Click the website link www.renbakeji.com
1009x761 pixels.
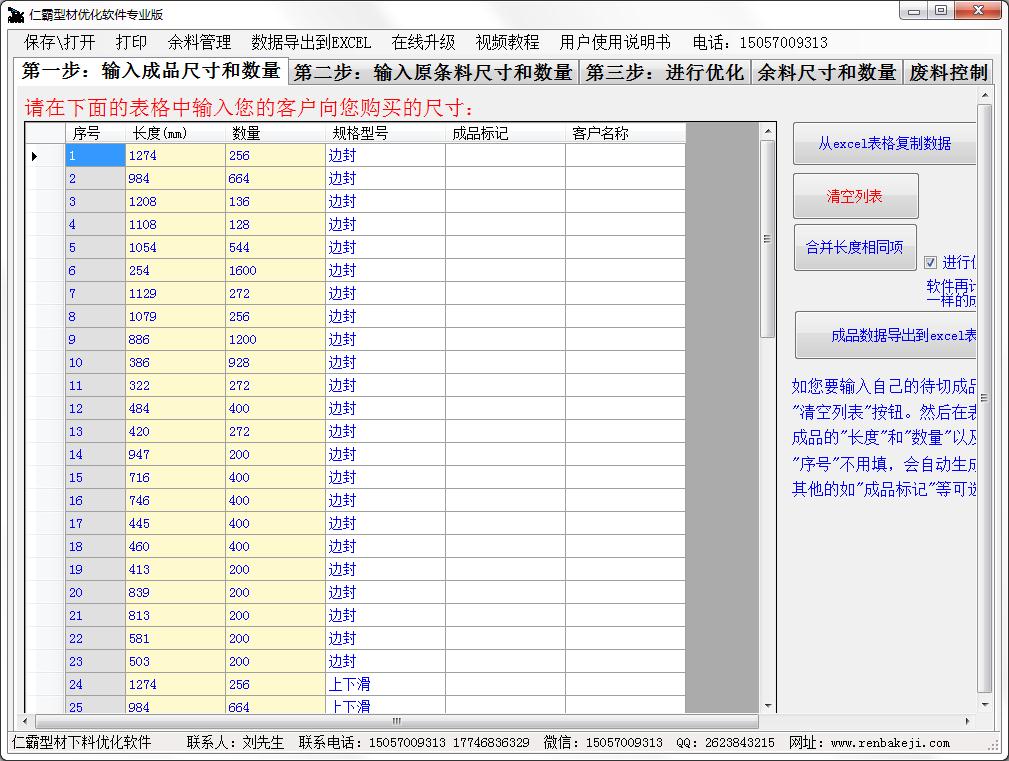[x=888, y=744]
